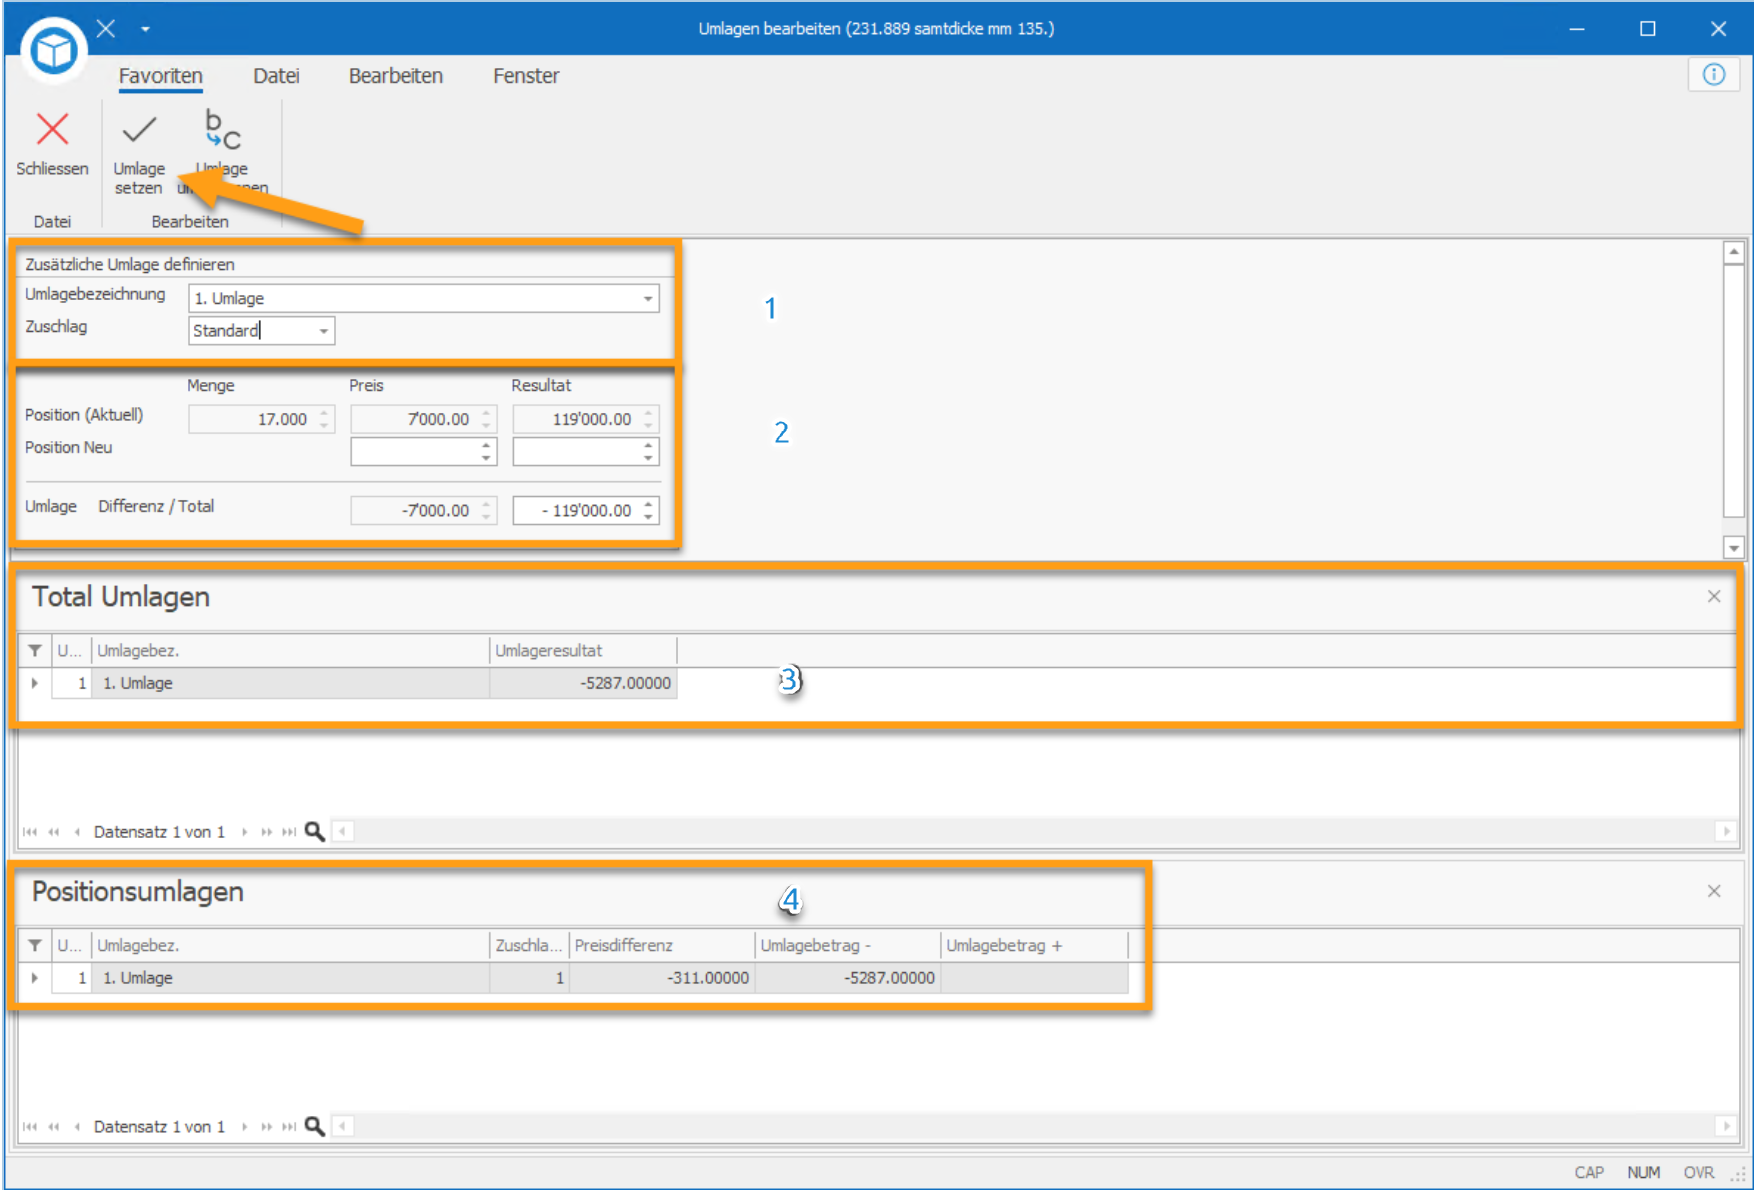The image size is (1754, 1190).
Task: Open the Fenster ribbon tab
Action: pos(526,76)
